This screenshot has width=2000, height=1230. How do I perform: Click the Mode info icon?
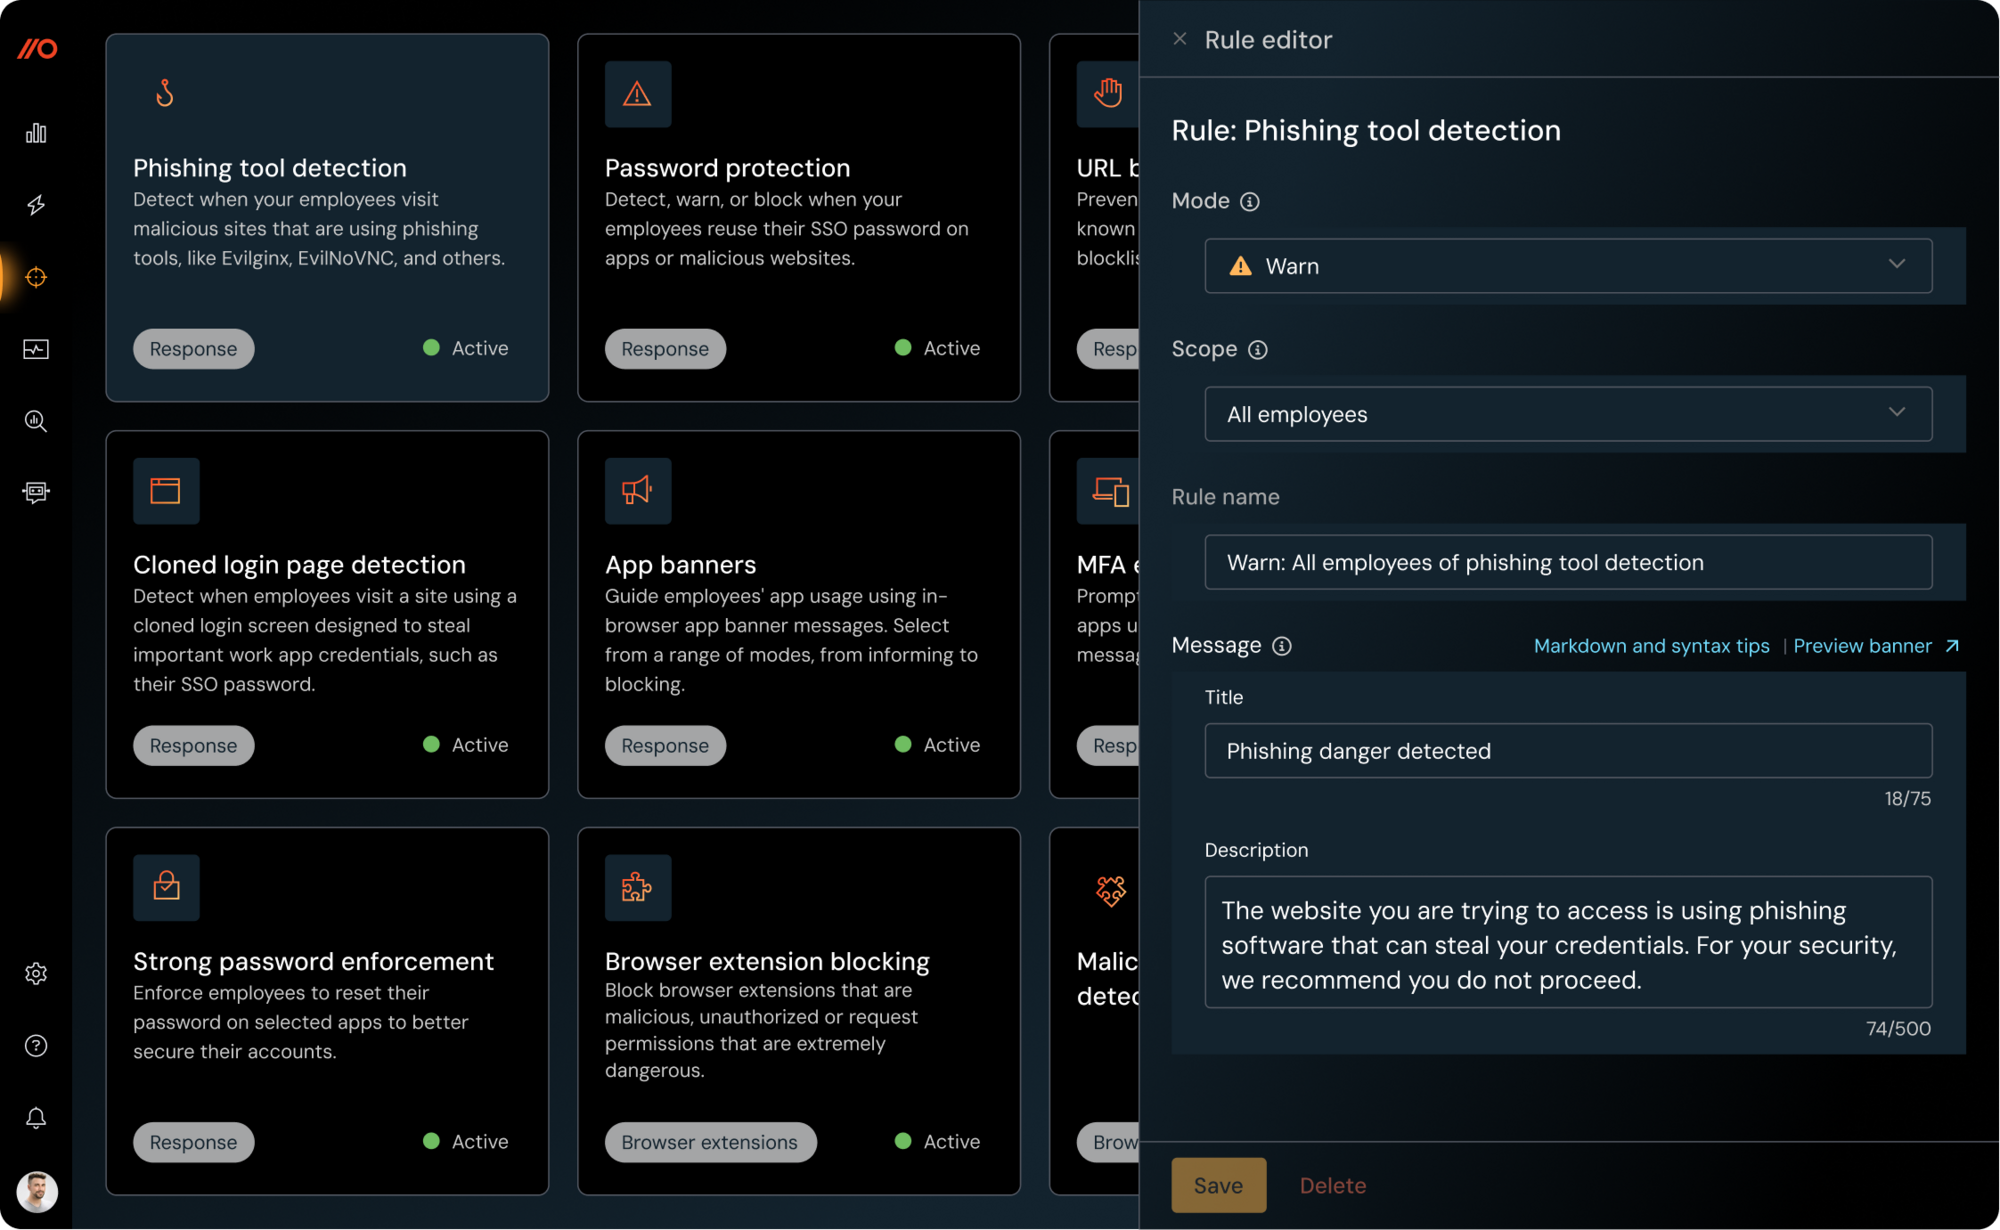[x=1249, y=202]
